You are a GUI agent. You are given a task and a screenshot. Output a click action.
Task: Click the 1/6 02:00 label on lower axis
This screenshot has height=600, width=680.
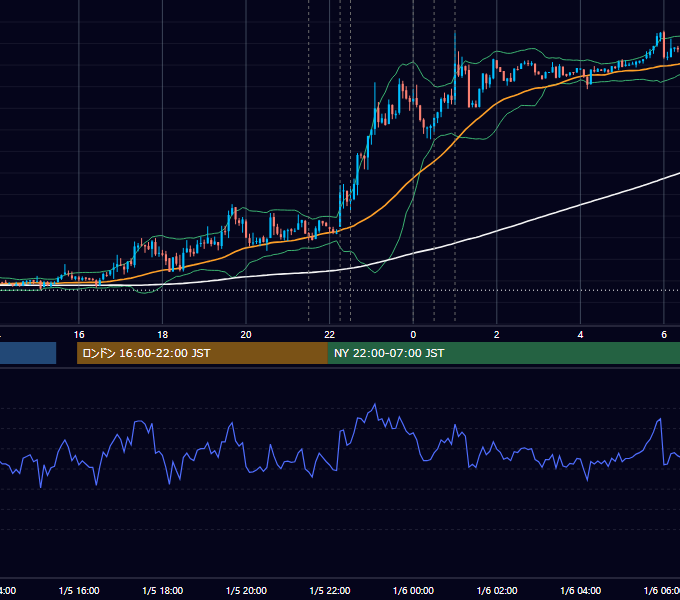pyautogui.click(x=497, y=591)
